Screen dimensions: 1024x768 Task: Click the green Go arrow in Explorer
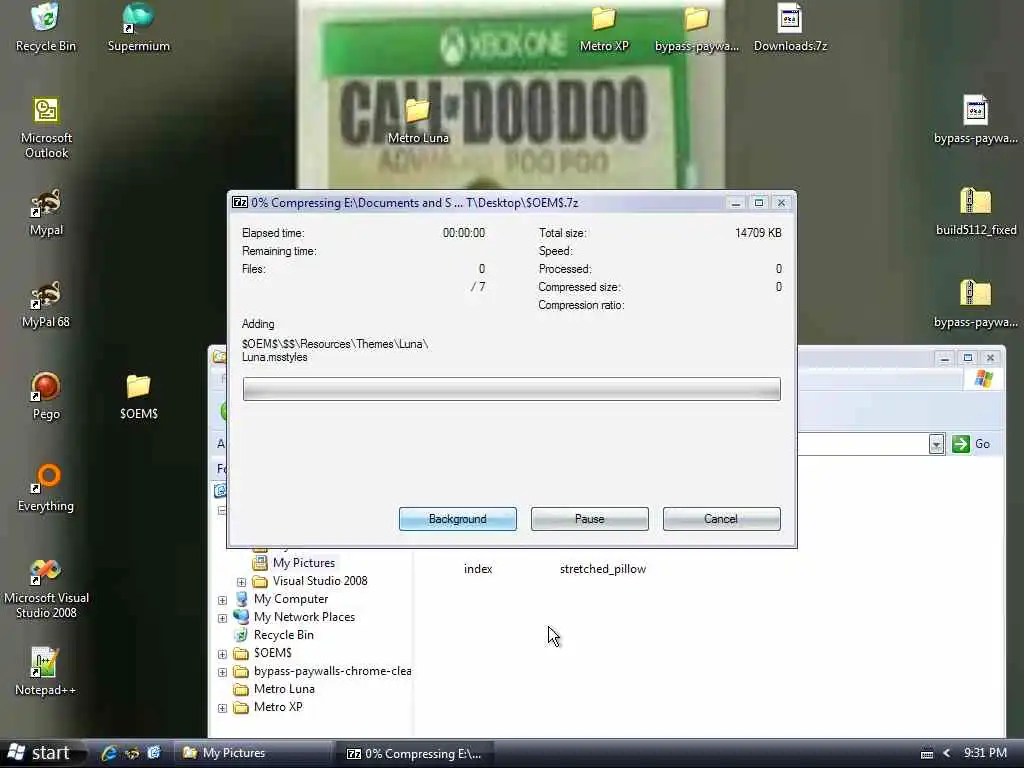click(x=961, y=444)
